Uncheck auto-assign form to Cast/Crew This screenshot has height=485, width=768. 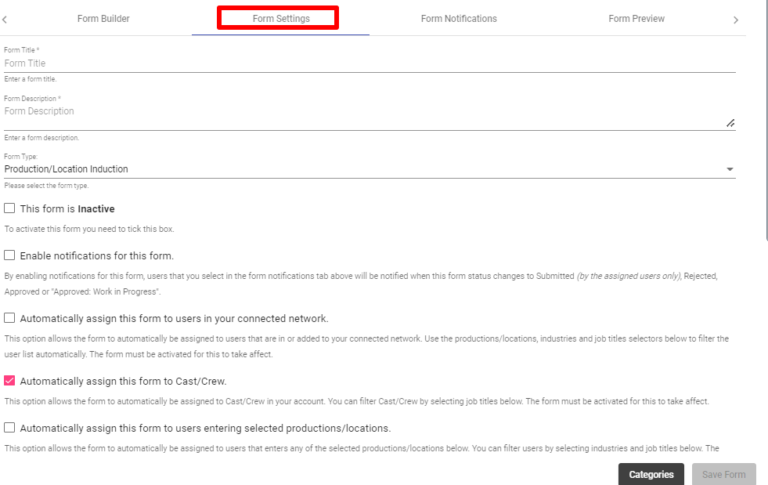pyautogui.click(x=9, y=381)
